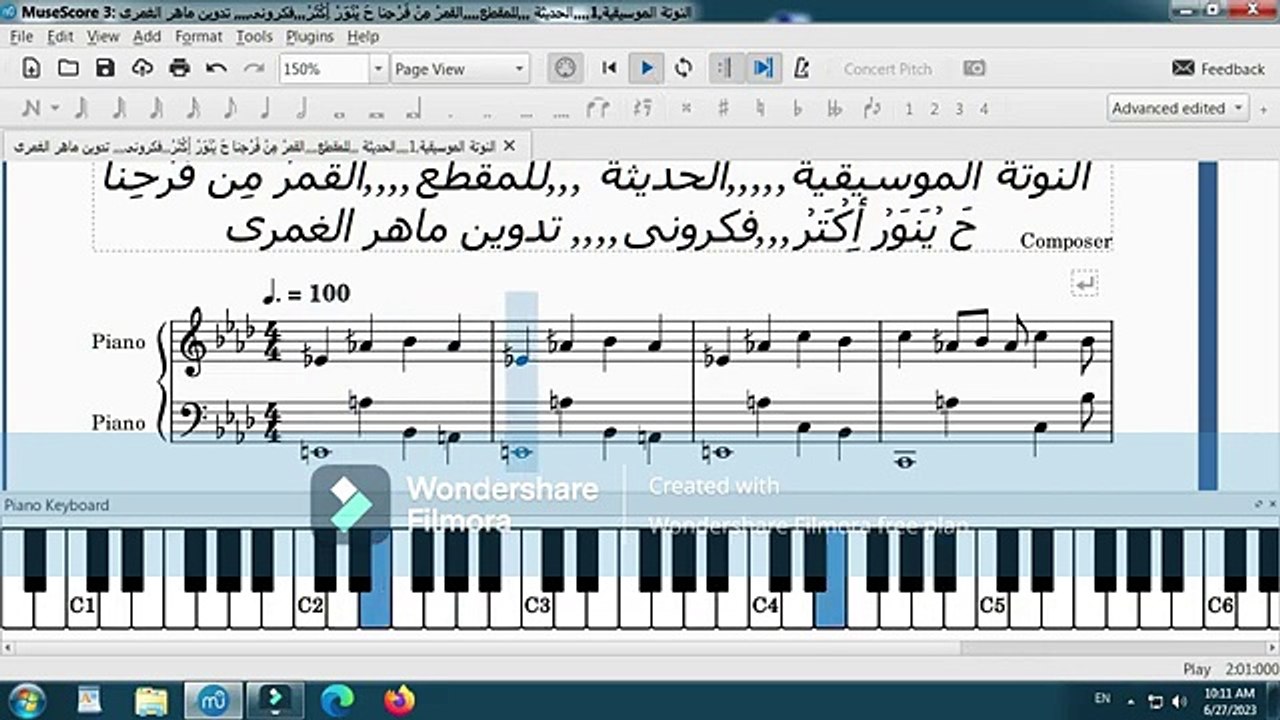Open Firefox from the taskbar
Screen dimensions: 1280x720
[x=399, y=700]
